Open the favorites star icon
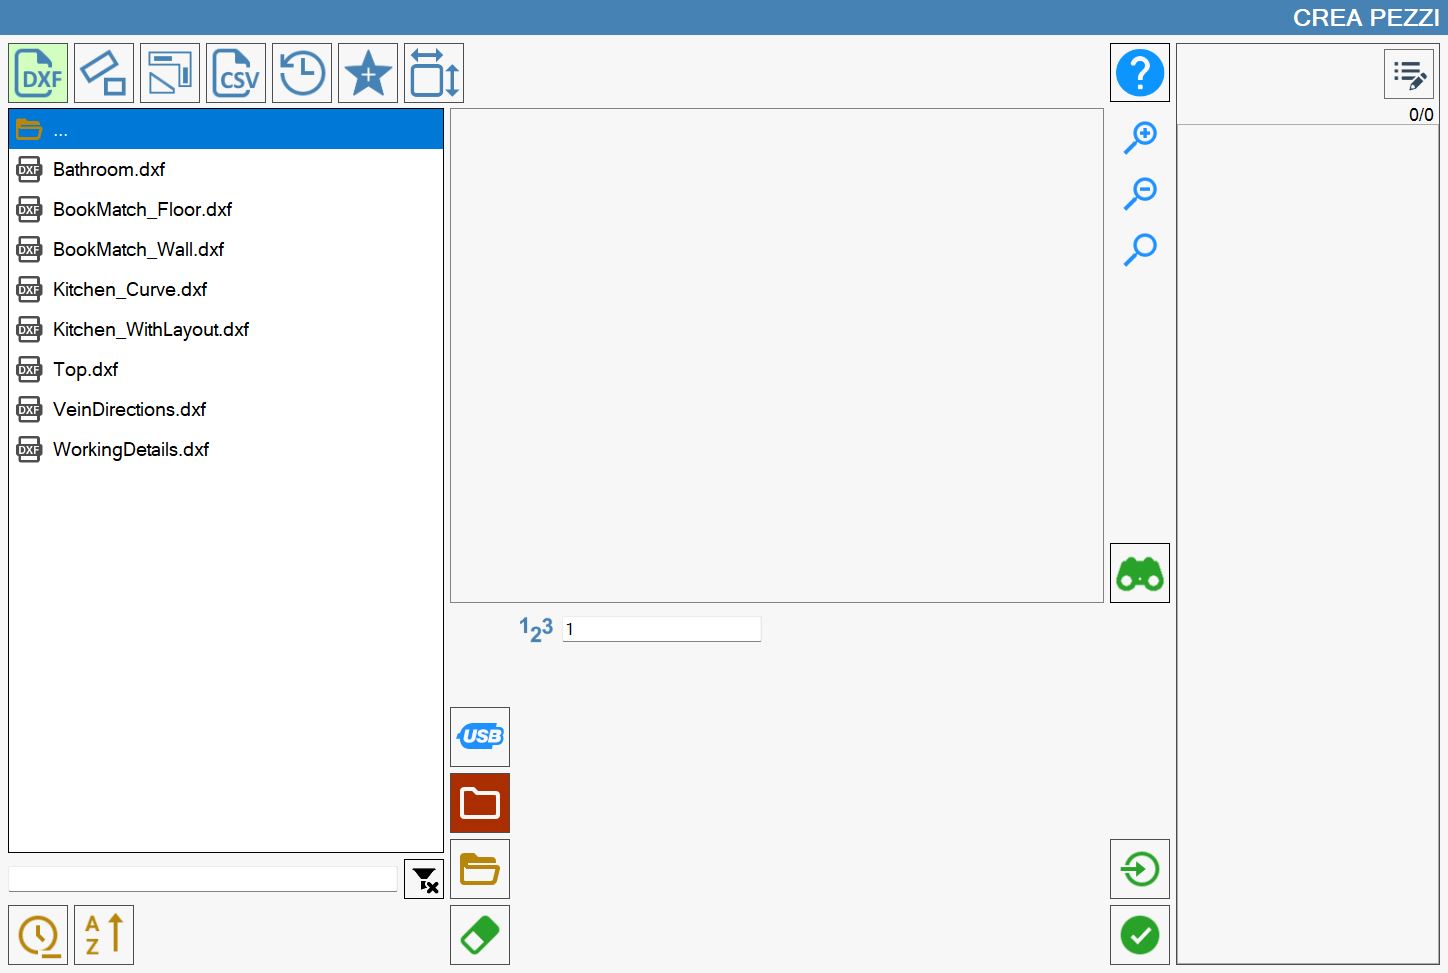Image resolution: width=1448 pixels, height=973 pixels. (x=368, y=73)
